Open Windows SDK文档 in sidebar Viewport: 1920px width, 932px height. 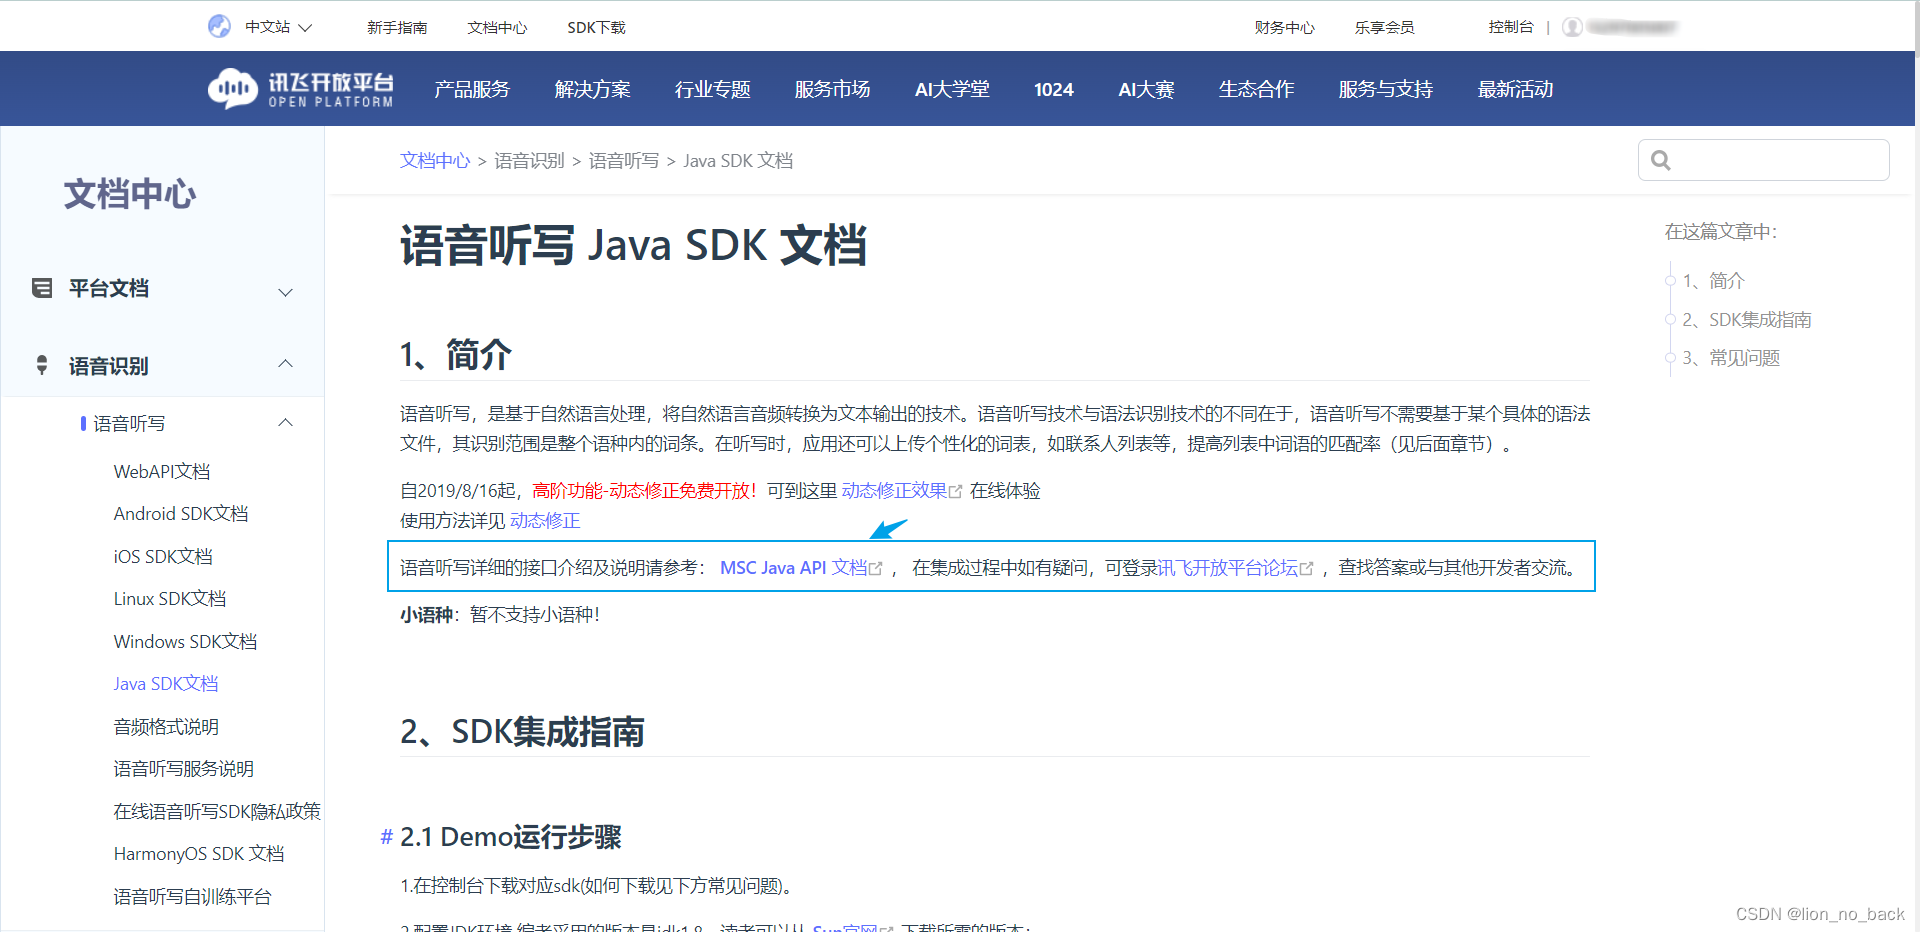click(x=185, y=641)
